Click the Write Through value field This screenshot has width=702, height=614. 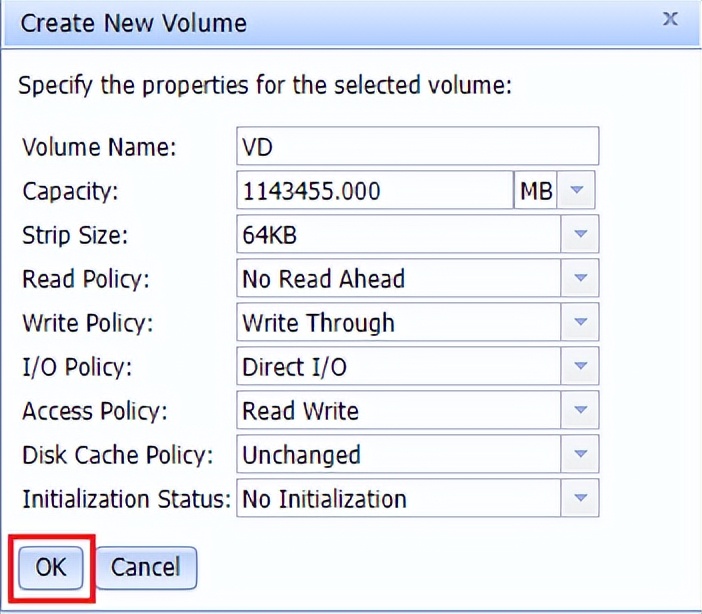click(x=398, y=322)
